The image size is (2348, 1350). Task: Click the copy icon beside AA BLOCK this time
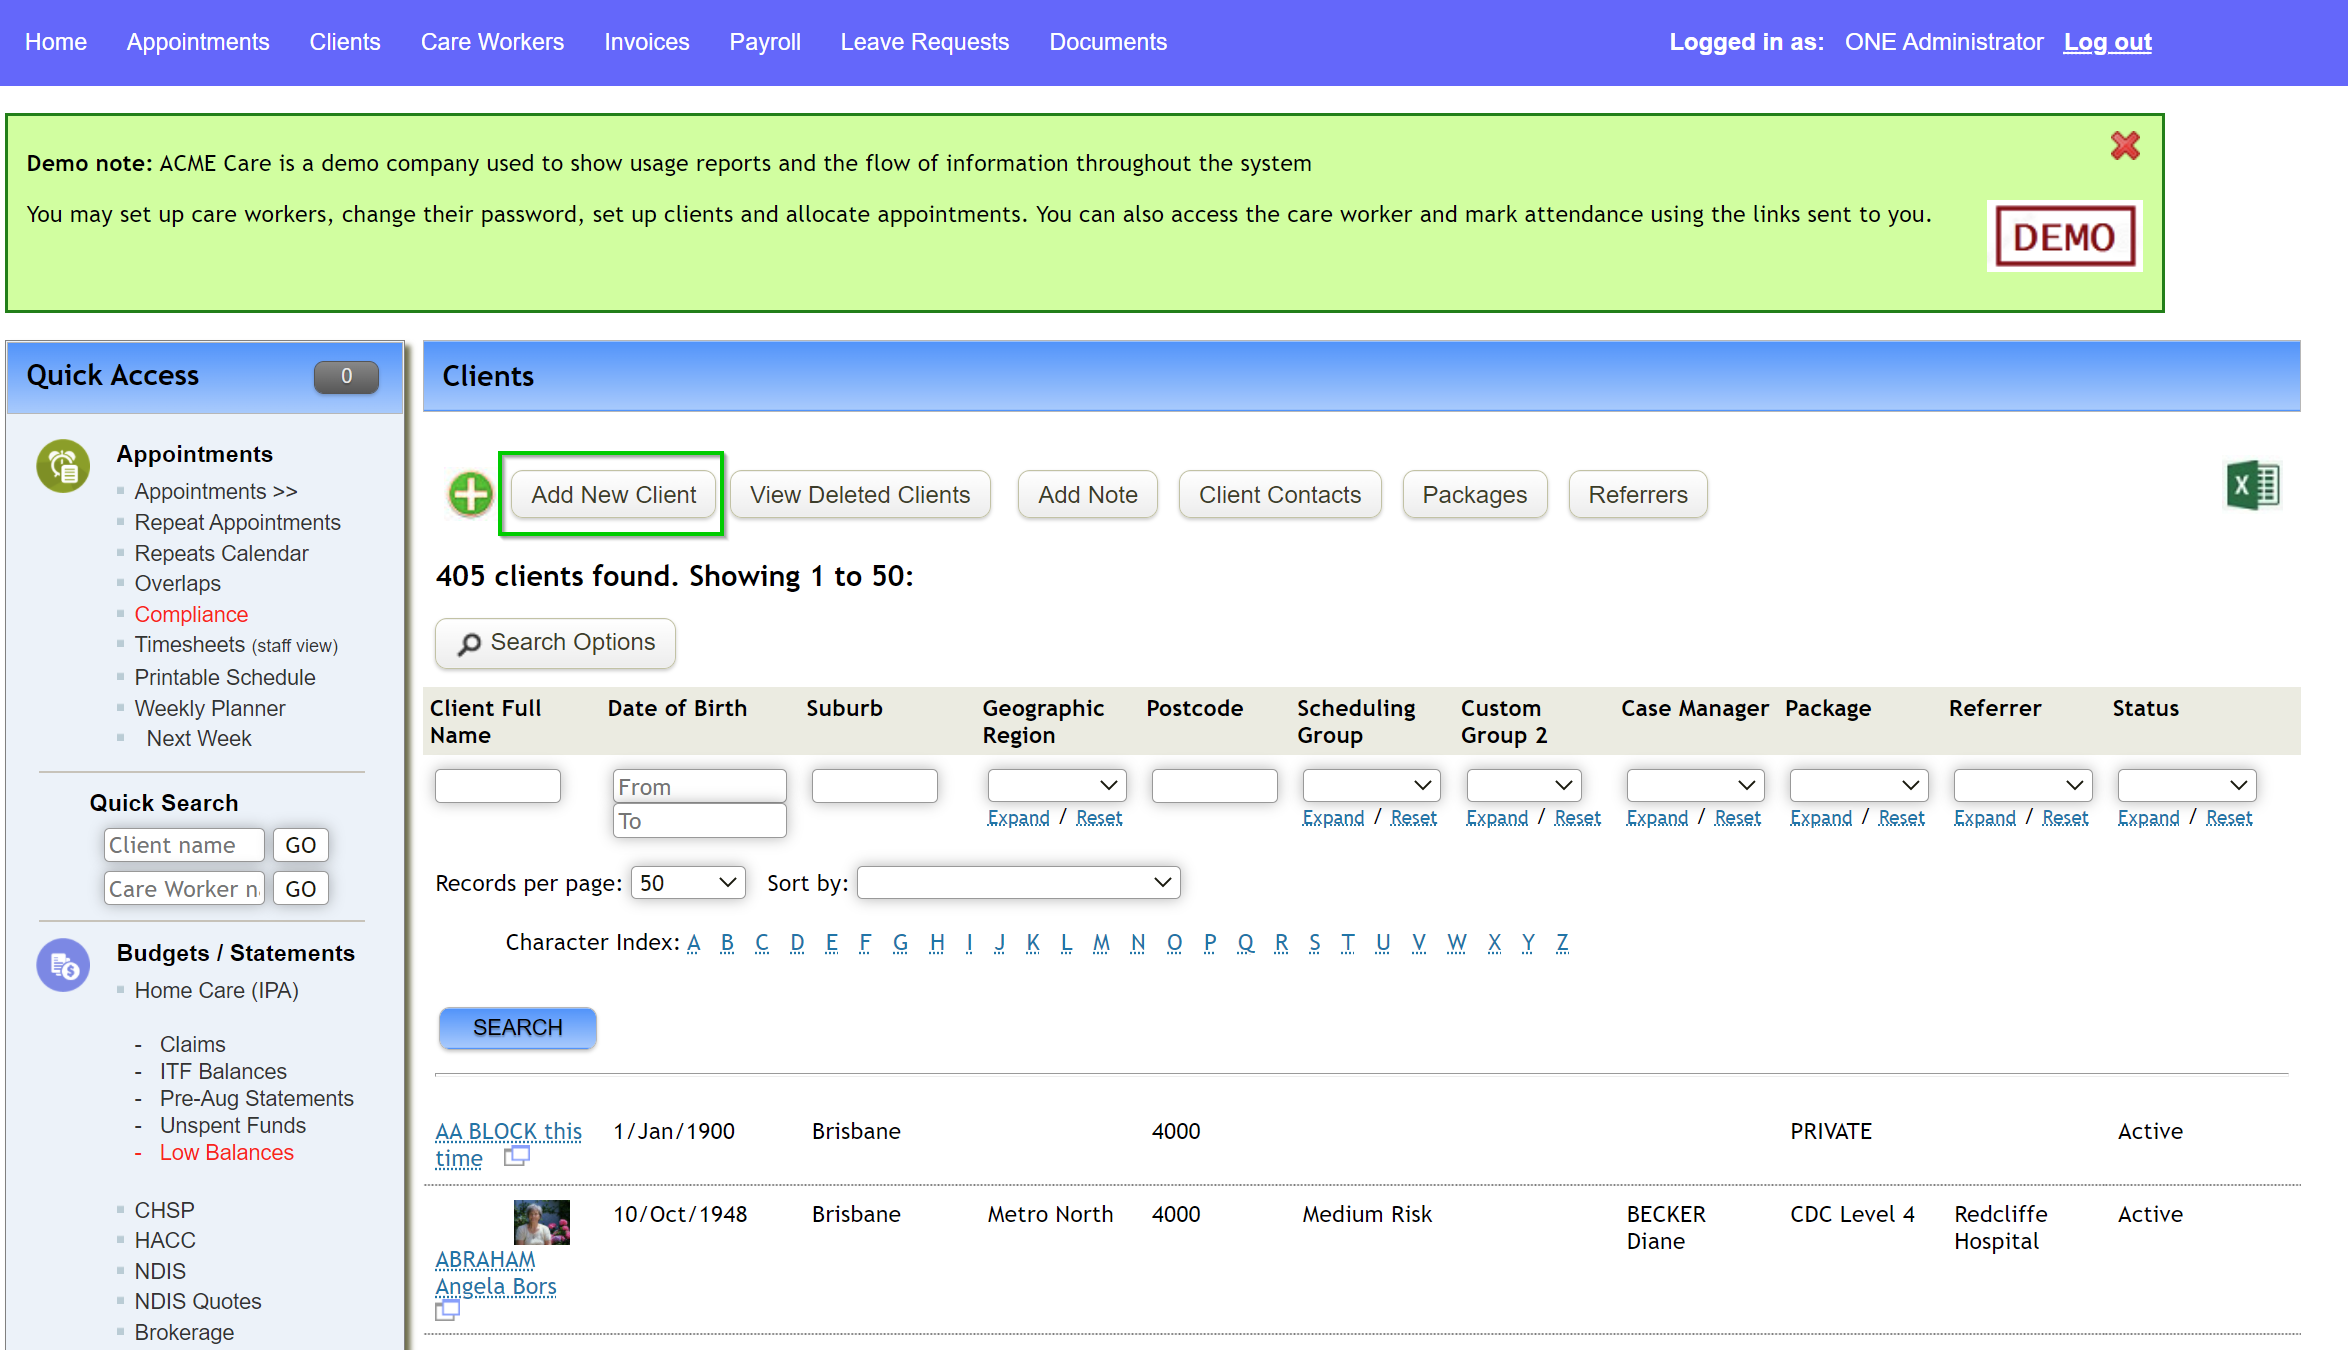(x=518, y=1157)
